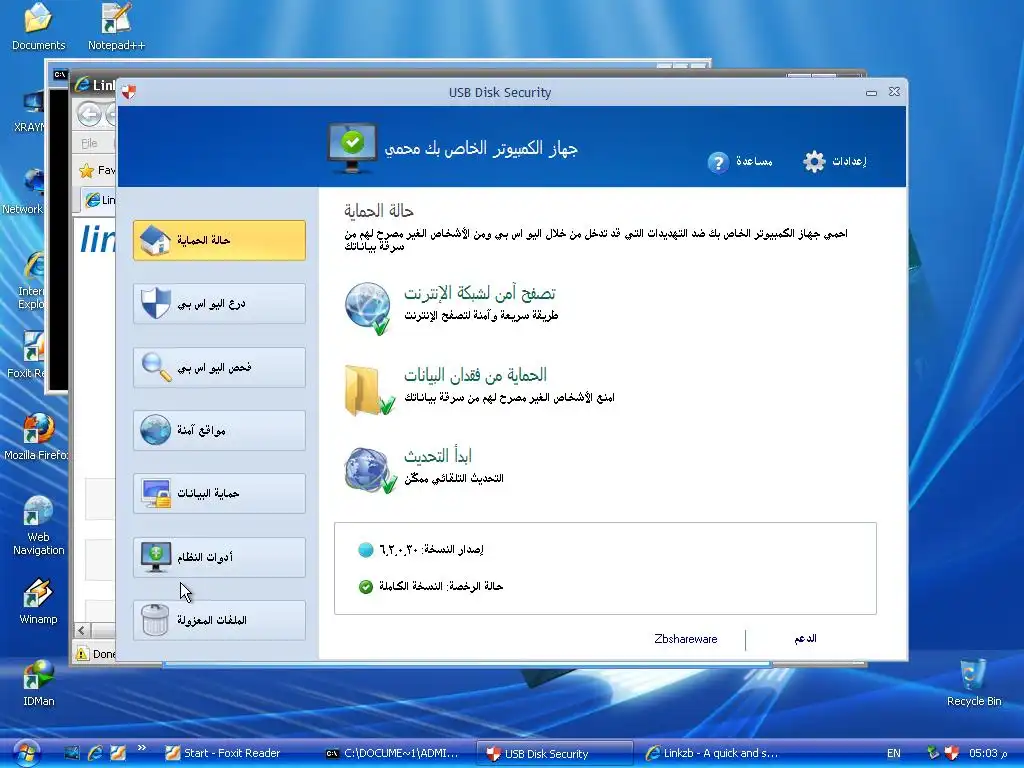Open the أدوات النظام system tools section
Screen dimensions: 1024x768
(x=219, y=557)
